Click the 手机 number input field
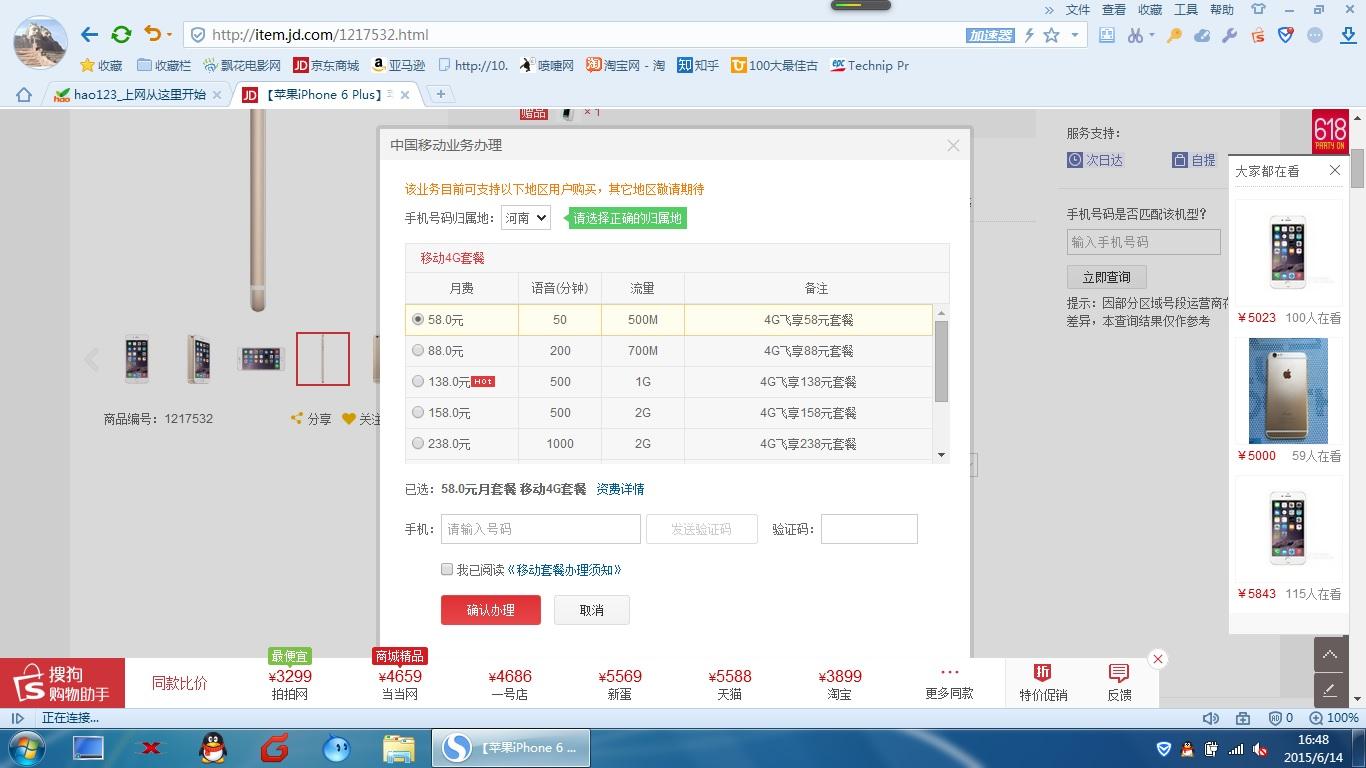The width and height of the screenshot is (1366, 768). click(x=541, y=529)
